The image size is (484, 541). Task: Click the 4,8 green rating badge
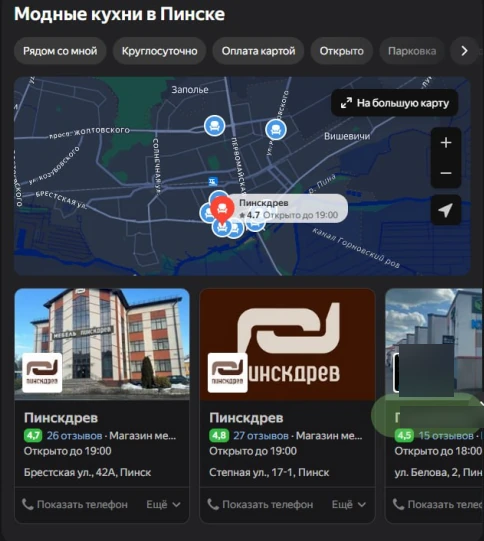pyautogui.click(x=219, y=435)
